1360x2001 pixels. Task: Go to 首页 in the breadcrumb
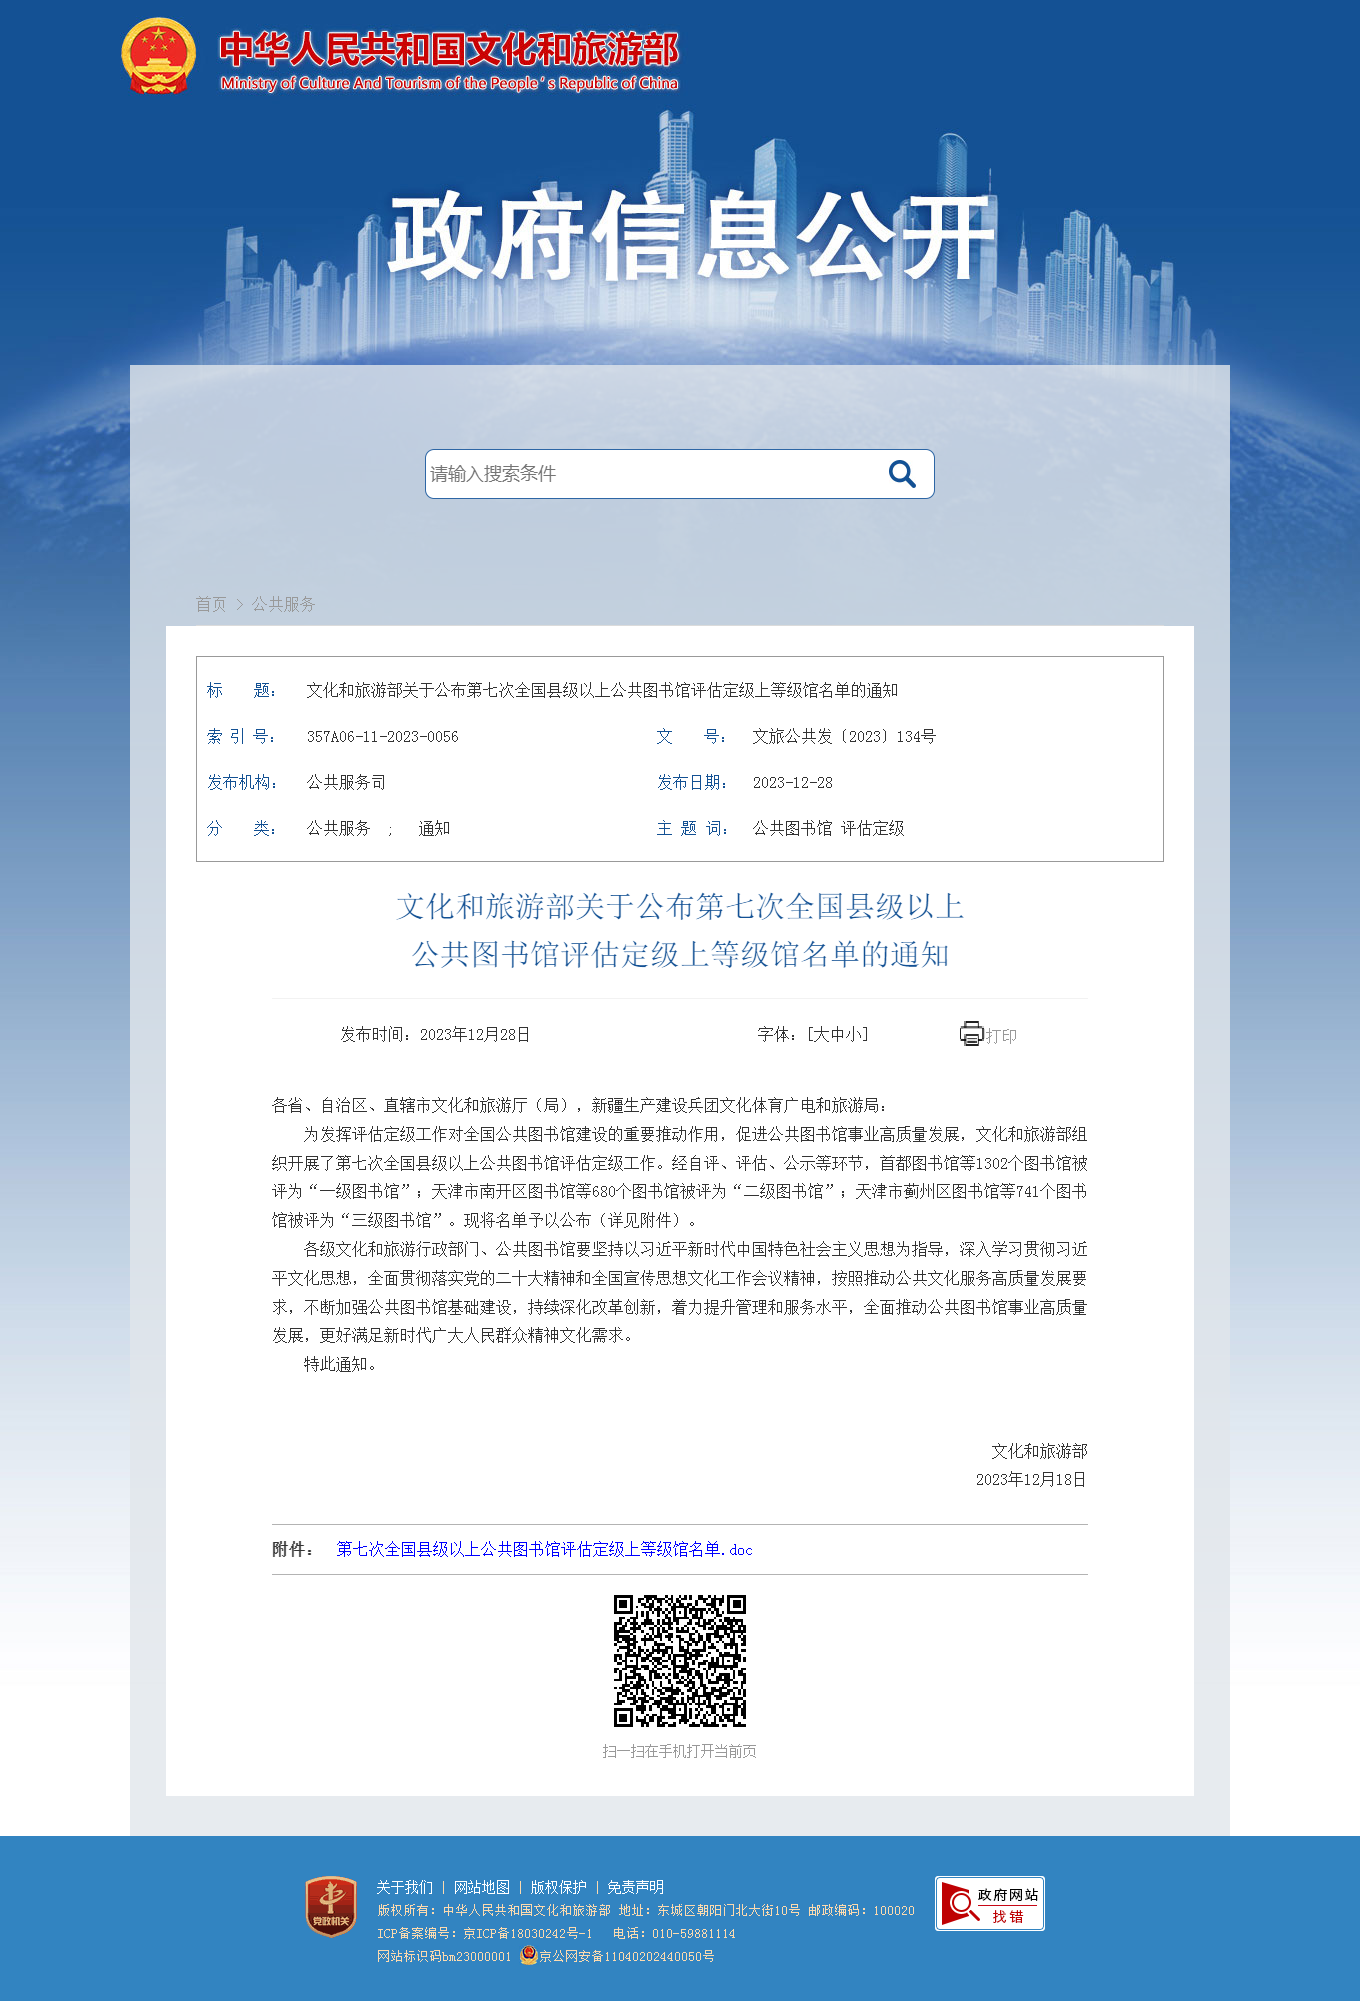[211, 604]
